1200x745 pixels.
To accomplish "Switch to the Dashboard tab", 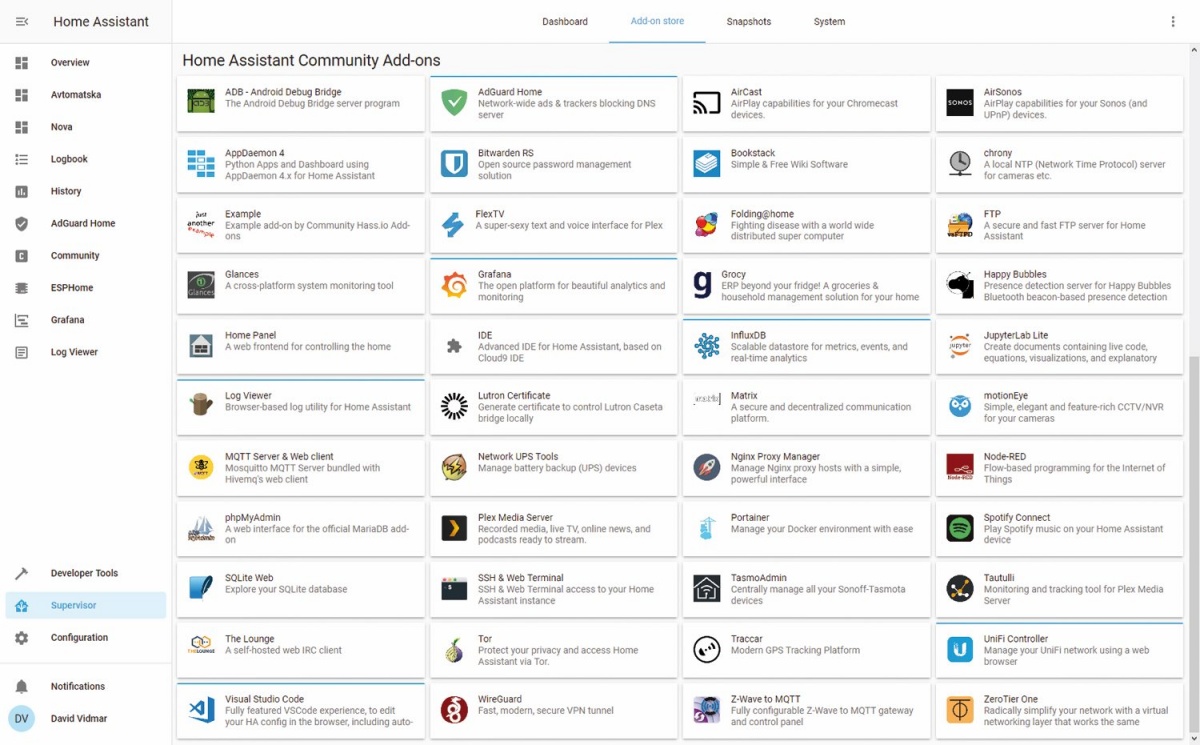I will pos(565,21).
